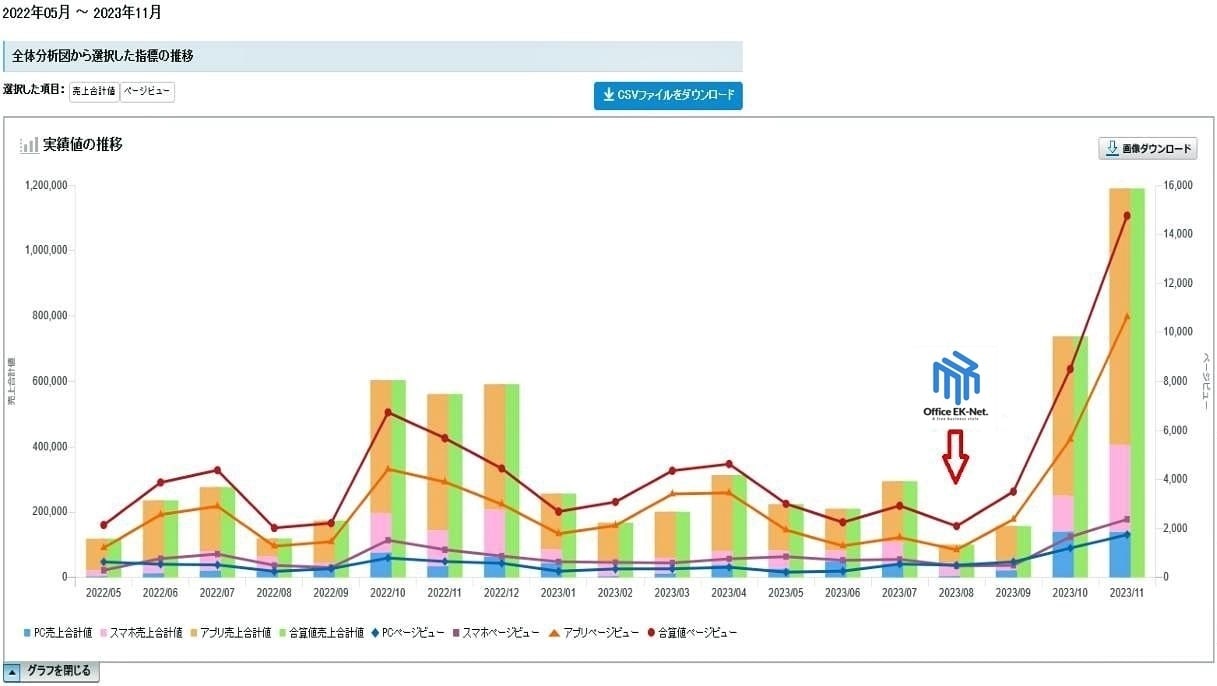Toggle 合算値ページビュー line in the legend
This screenshot has height=686, width=1217.
click(692, 633)
